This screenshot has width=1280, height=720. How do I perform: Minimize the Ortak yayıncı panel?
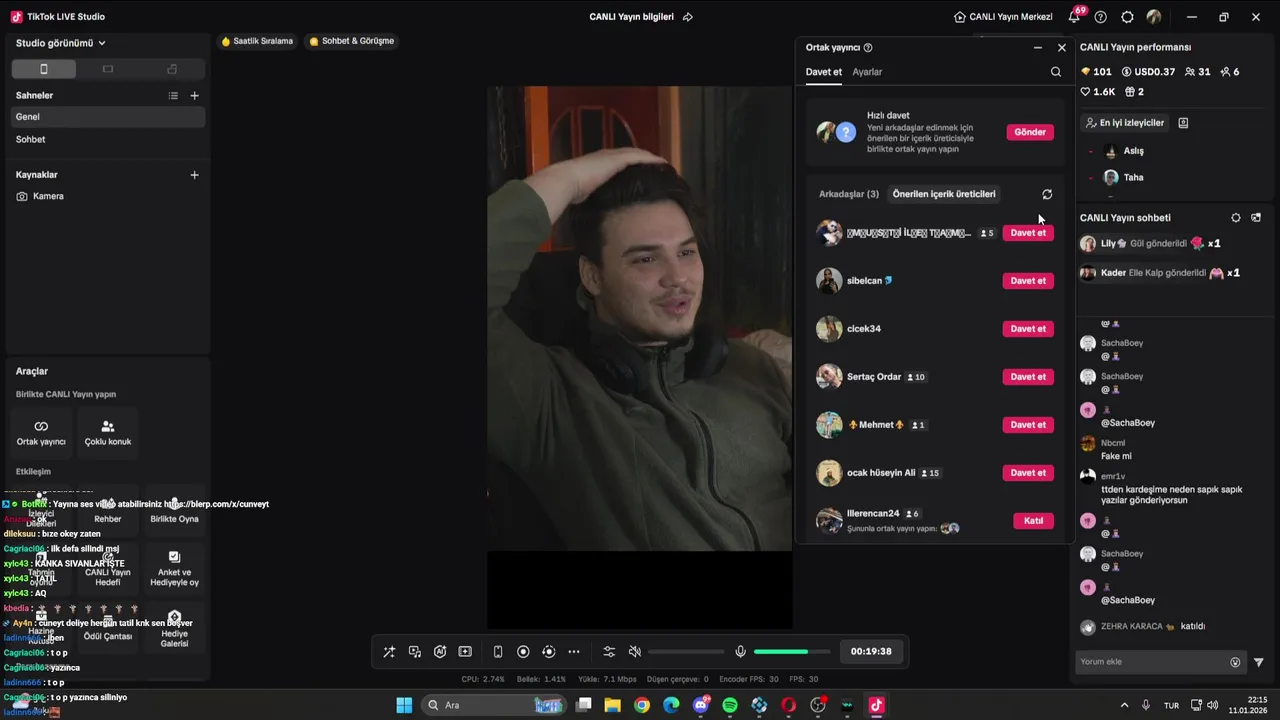point(1038,48)
